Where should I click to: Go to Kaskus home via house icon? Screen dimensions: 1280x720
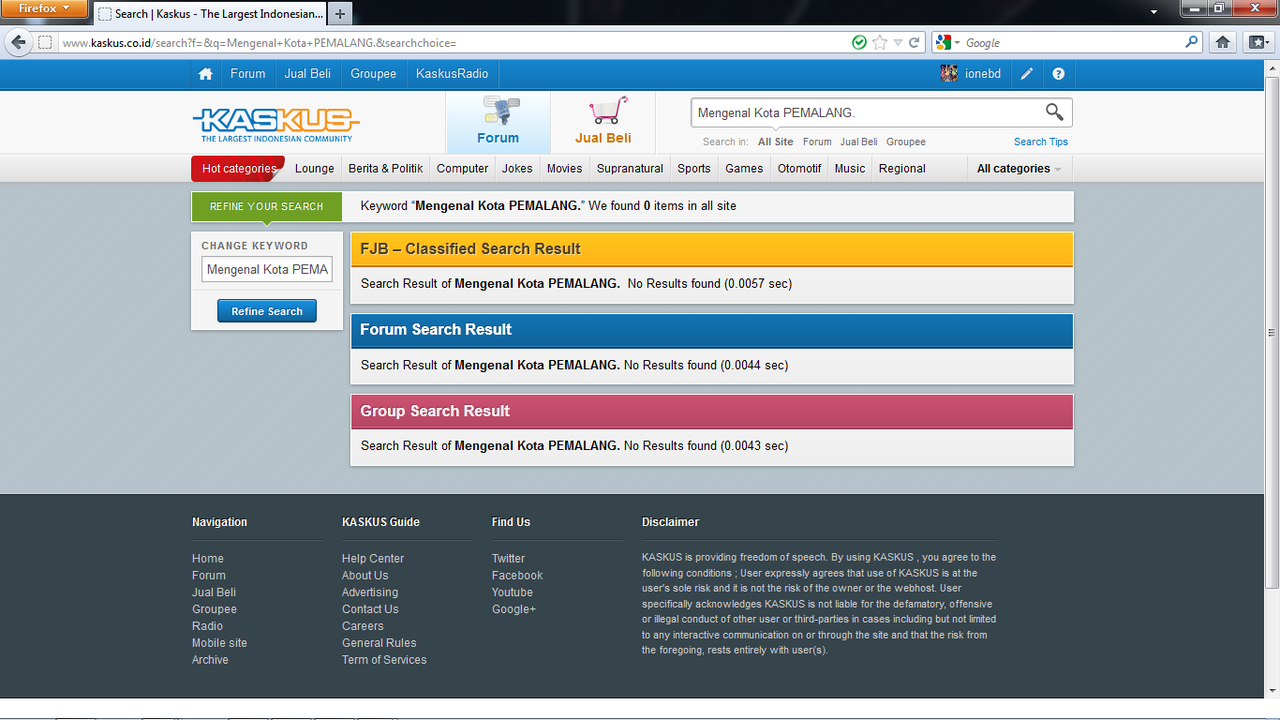pos(205,74)
